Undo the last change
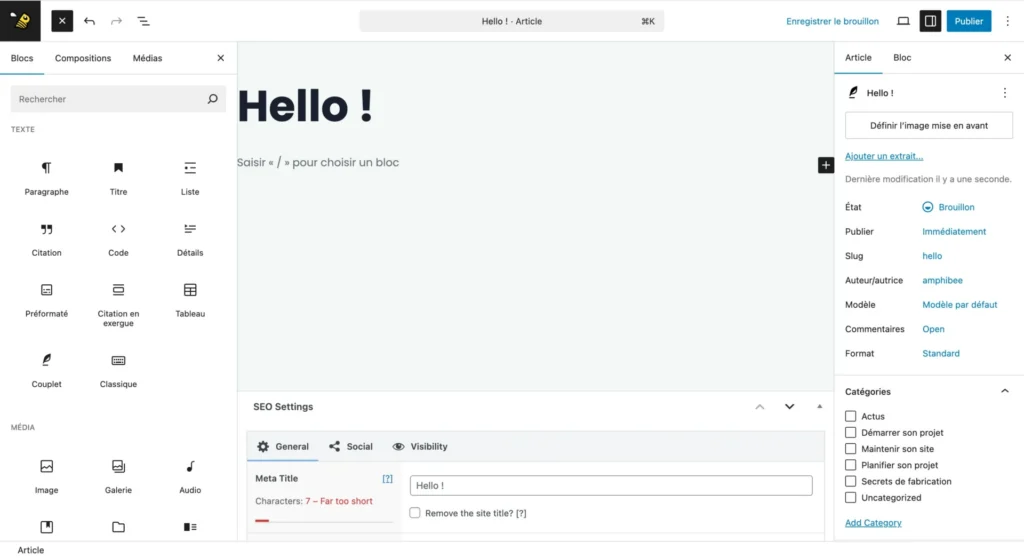1024x558 pixels. 89,21
